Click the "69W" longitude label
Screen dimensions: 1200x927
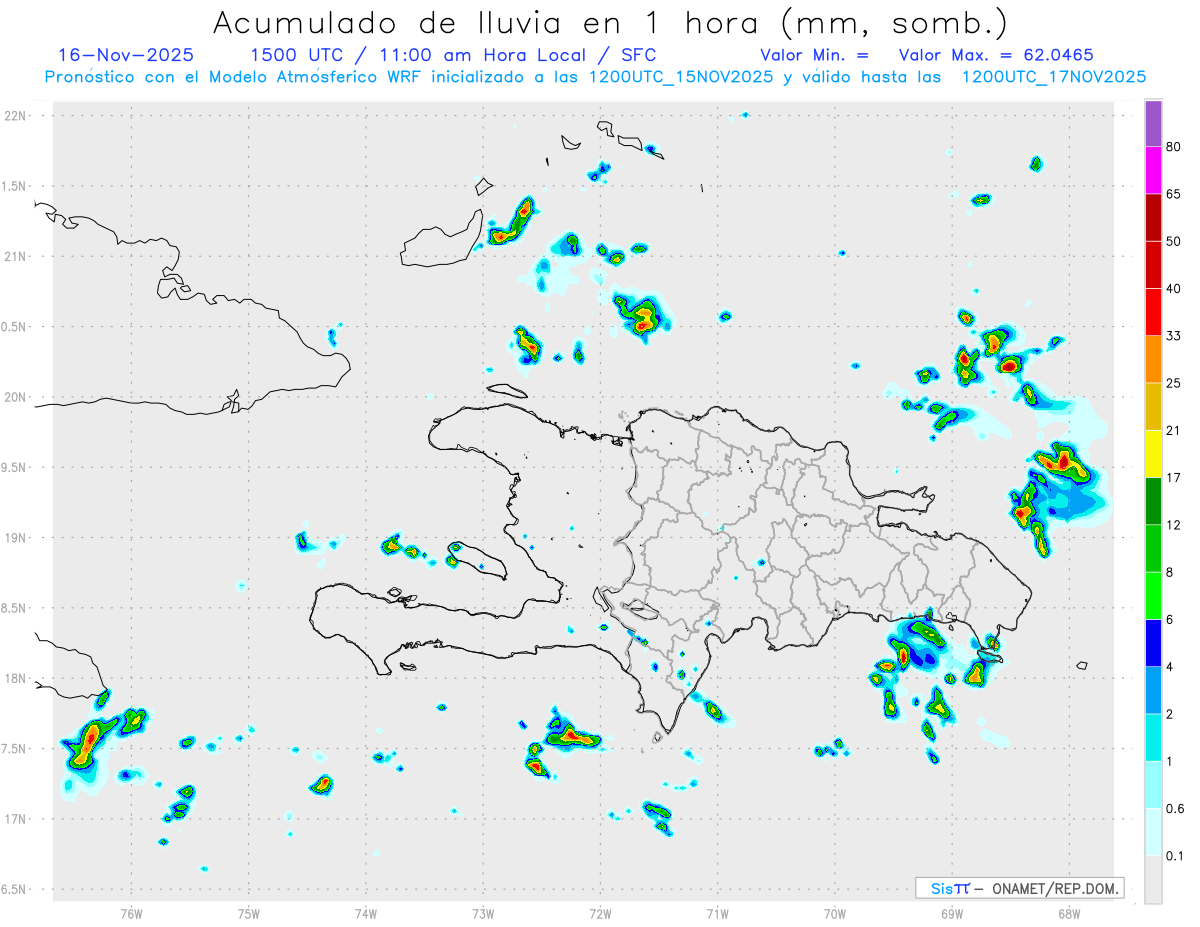(952, 913)
